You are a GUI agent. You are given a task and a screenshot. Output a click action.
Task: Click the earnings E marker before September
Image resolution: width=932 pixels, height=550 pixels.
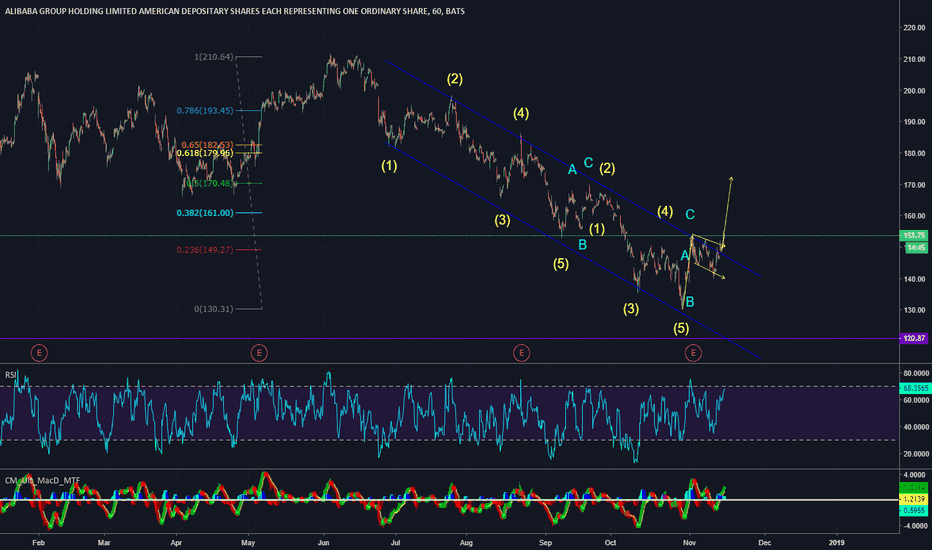click(x=521, y=353)
